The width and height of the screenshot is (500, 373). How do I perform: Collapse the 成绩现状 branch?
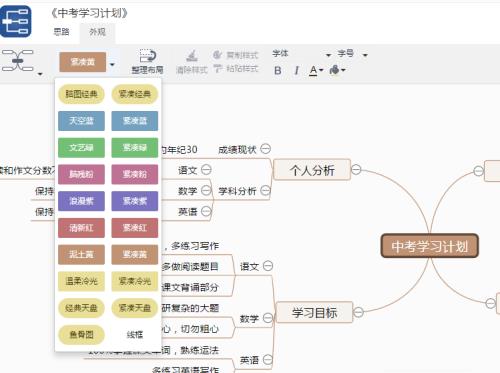click(x=266, y=149)
